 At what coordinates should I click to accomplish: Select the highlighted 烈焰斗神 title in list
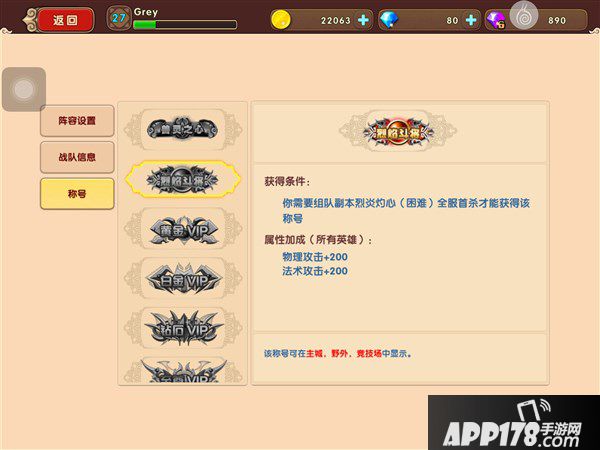(183, 179)
